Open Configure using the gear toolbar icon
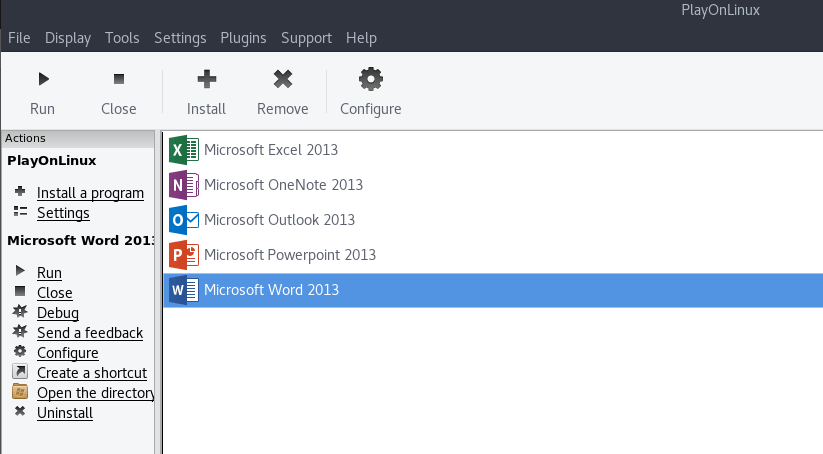823x454 pixels. 371,79
